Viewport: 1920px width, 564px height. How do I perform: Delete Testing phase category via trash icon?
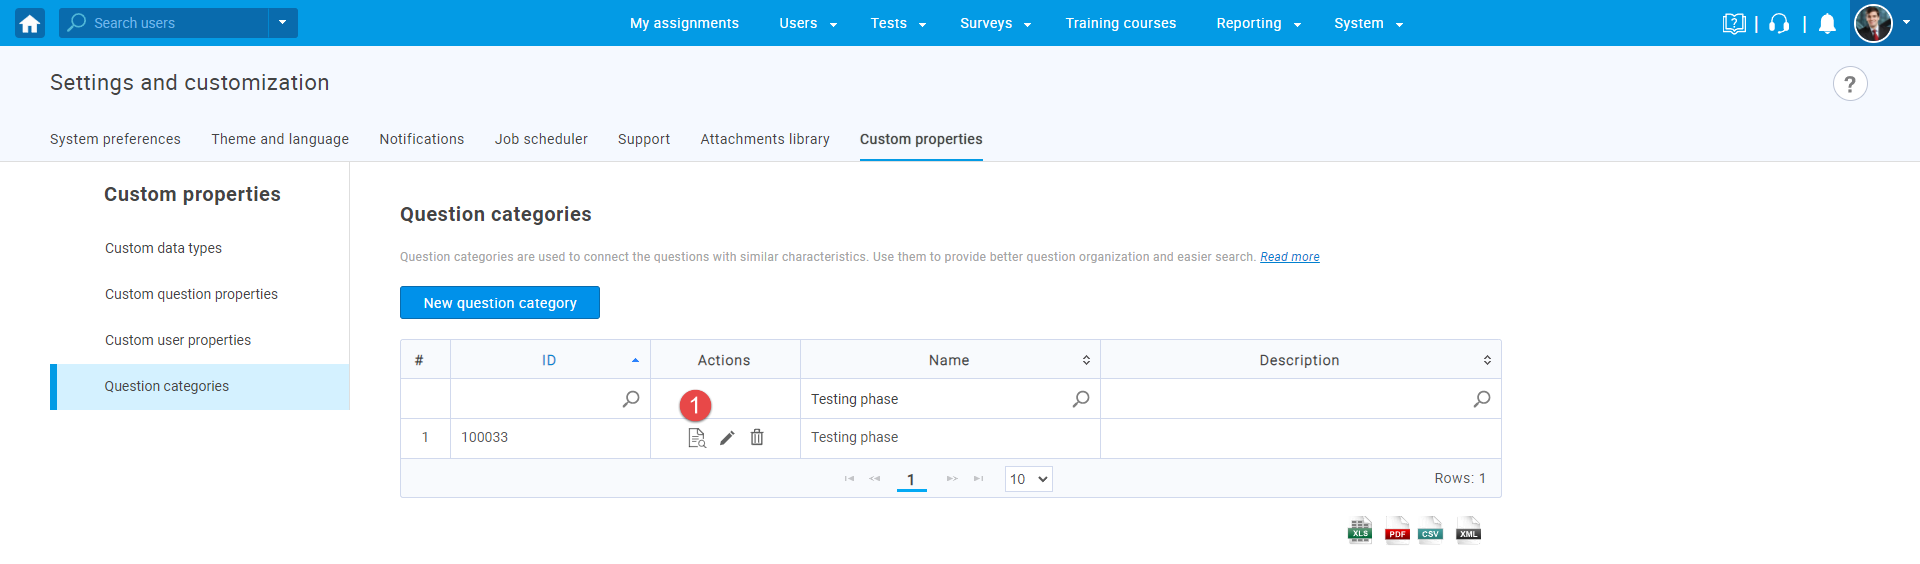(x=757, y=438)
